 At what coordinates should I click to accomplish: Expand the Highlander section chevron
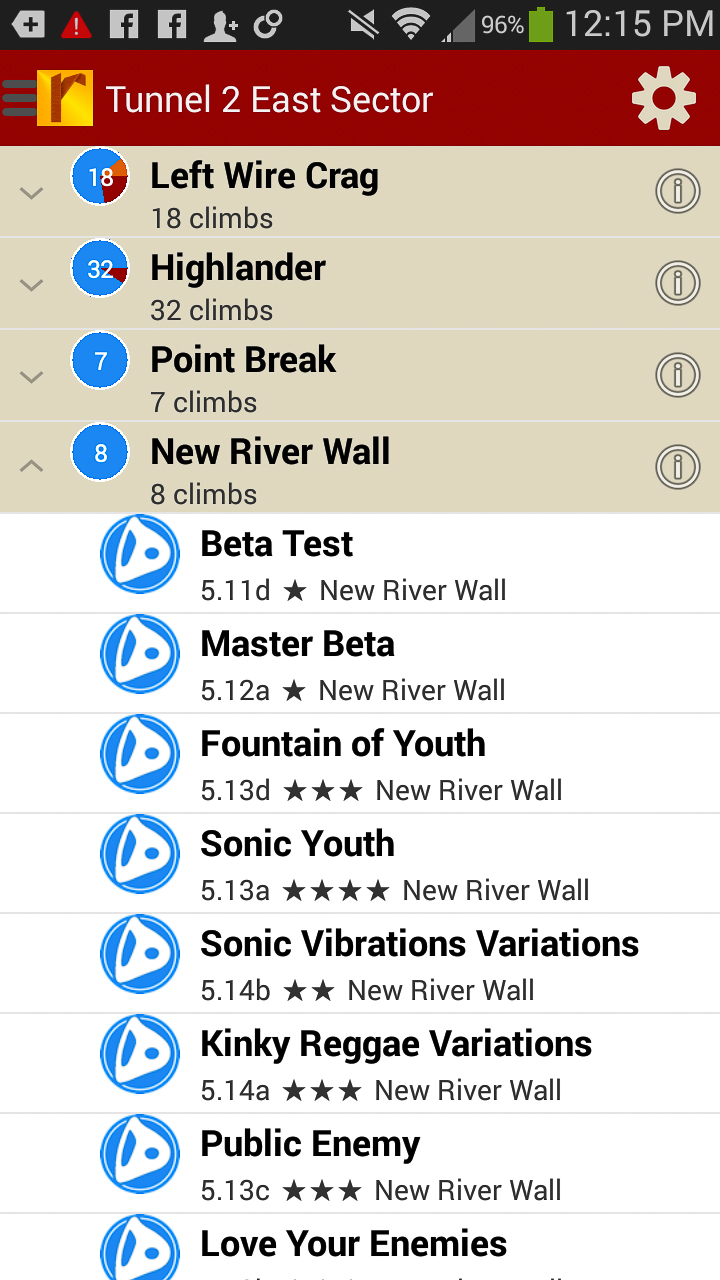(32, 285)
